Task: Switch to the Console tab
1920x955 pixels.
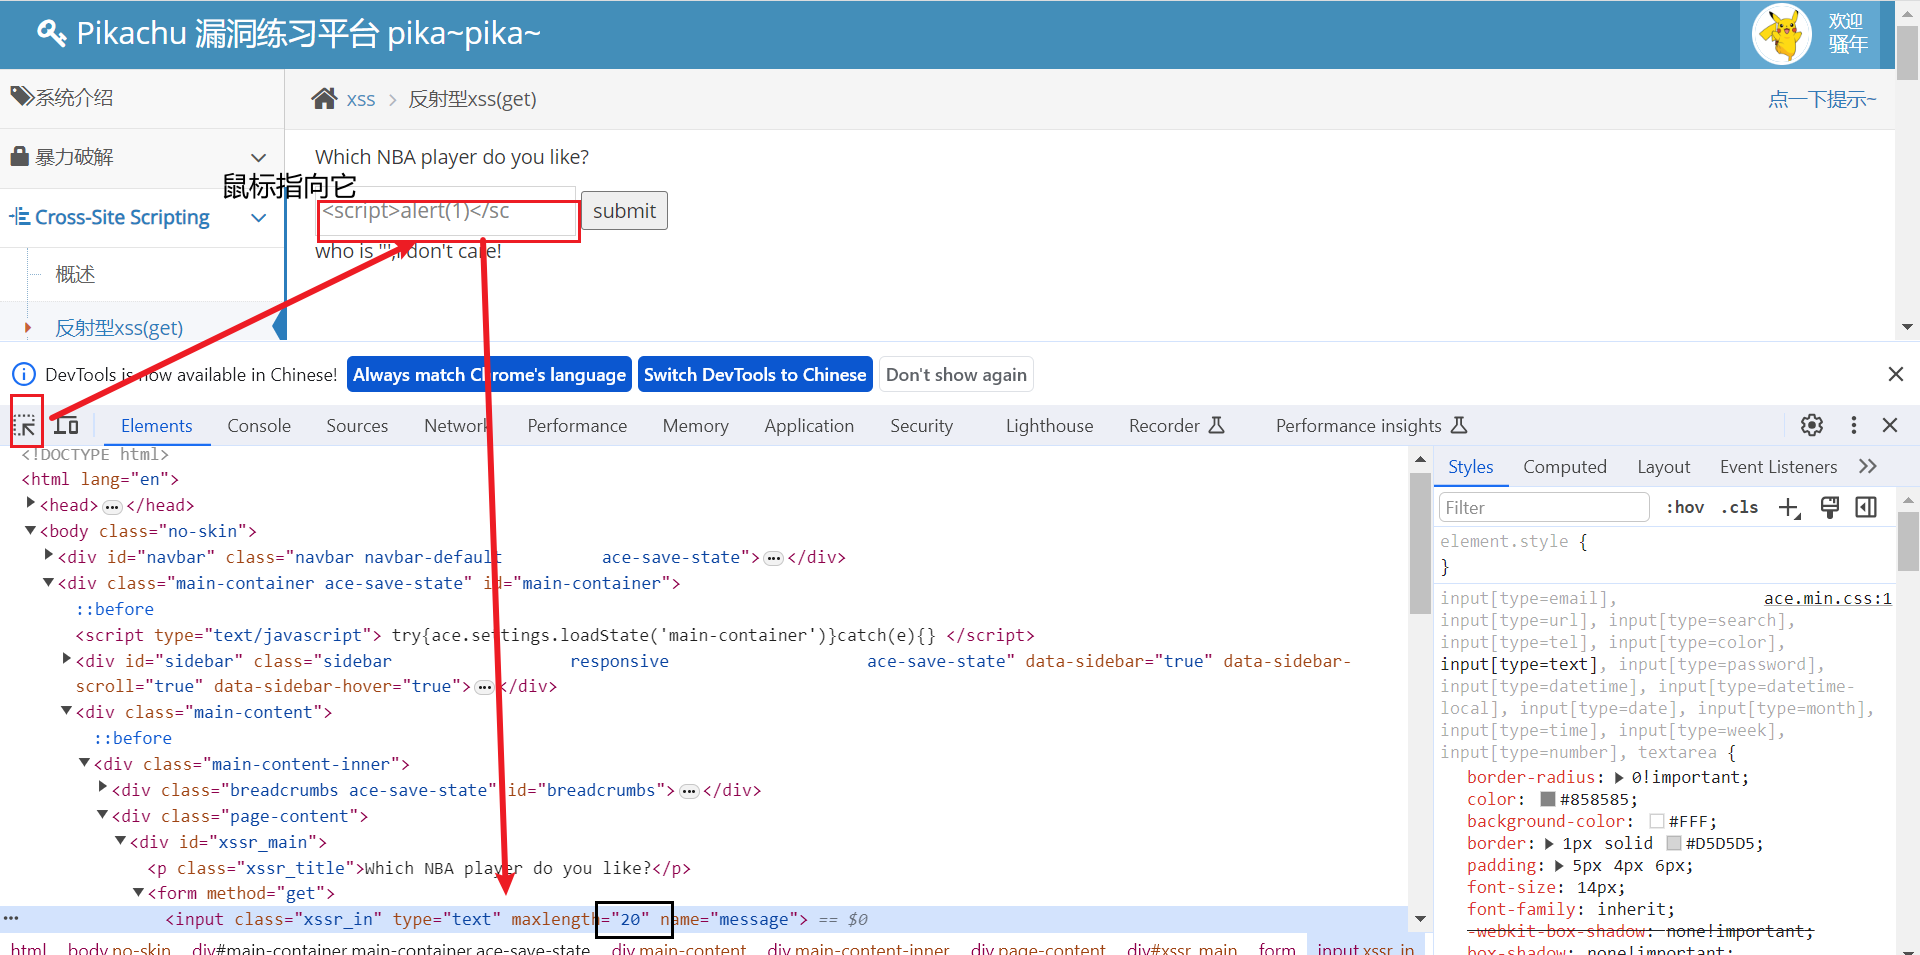Action: (259, 426)
